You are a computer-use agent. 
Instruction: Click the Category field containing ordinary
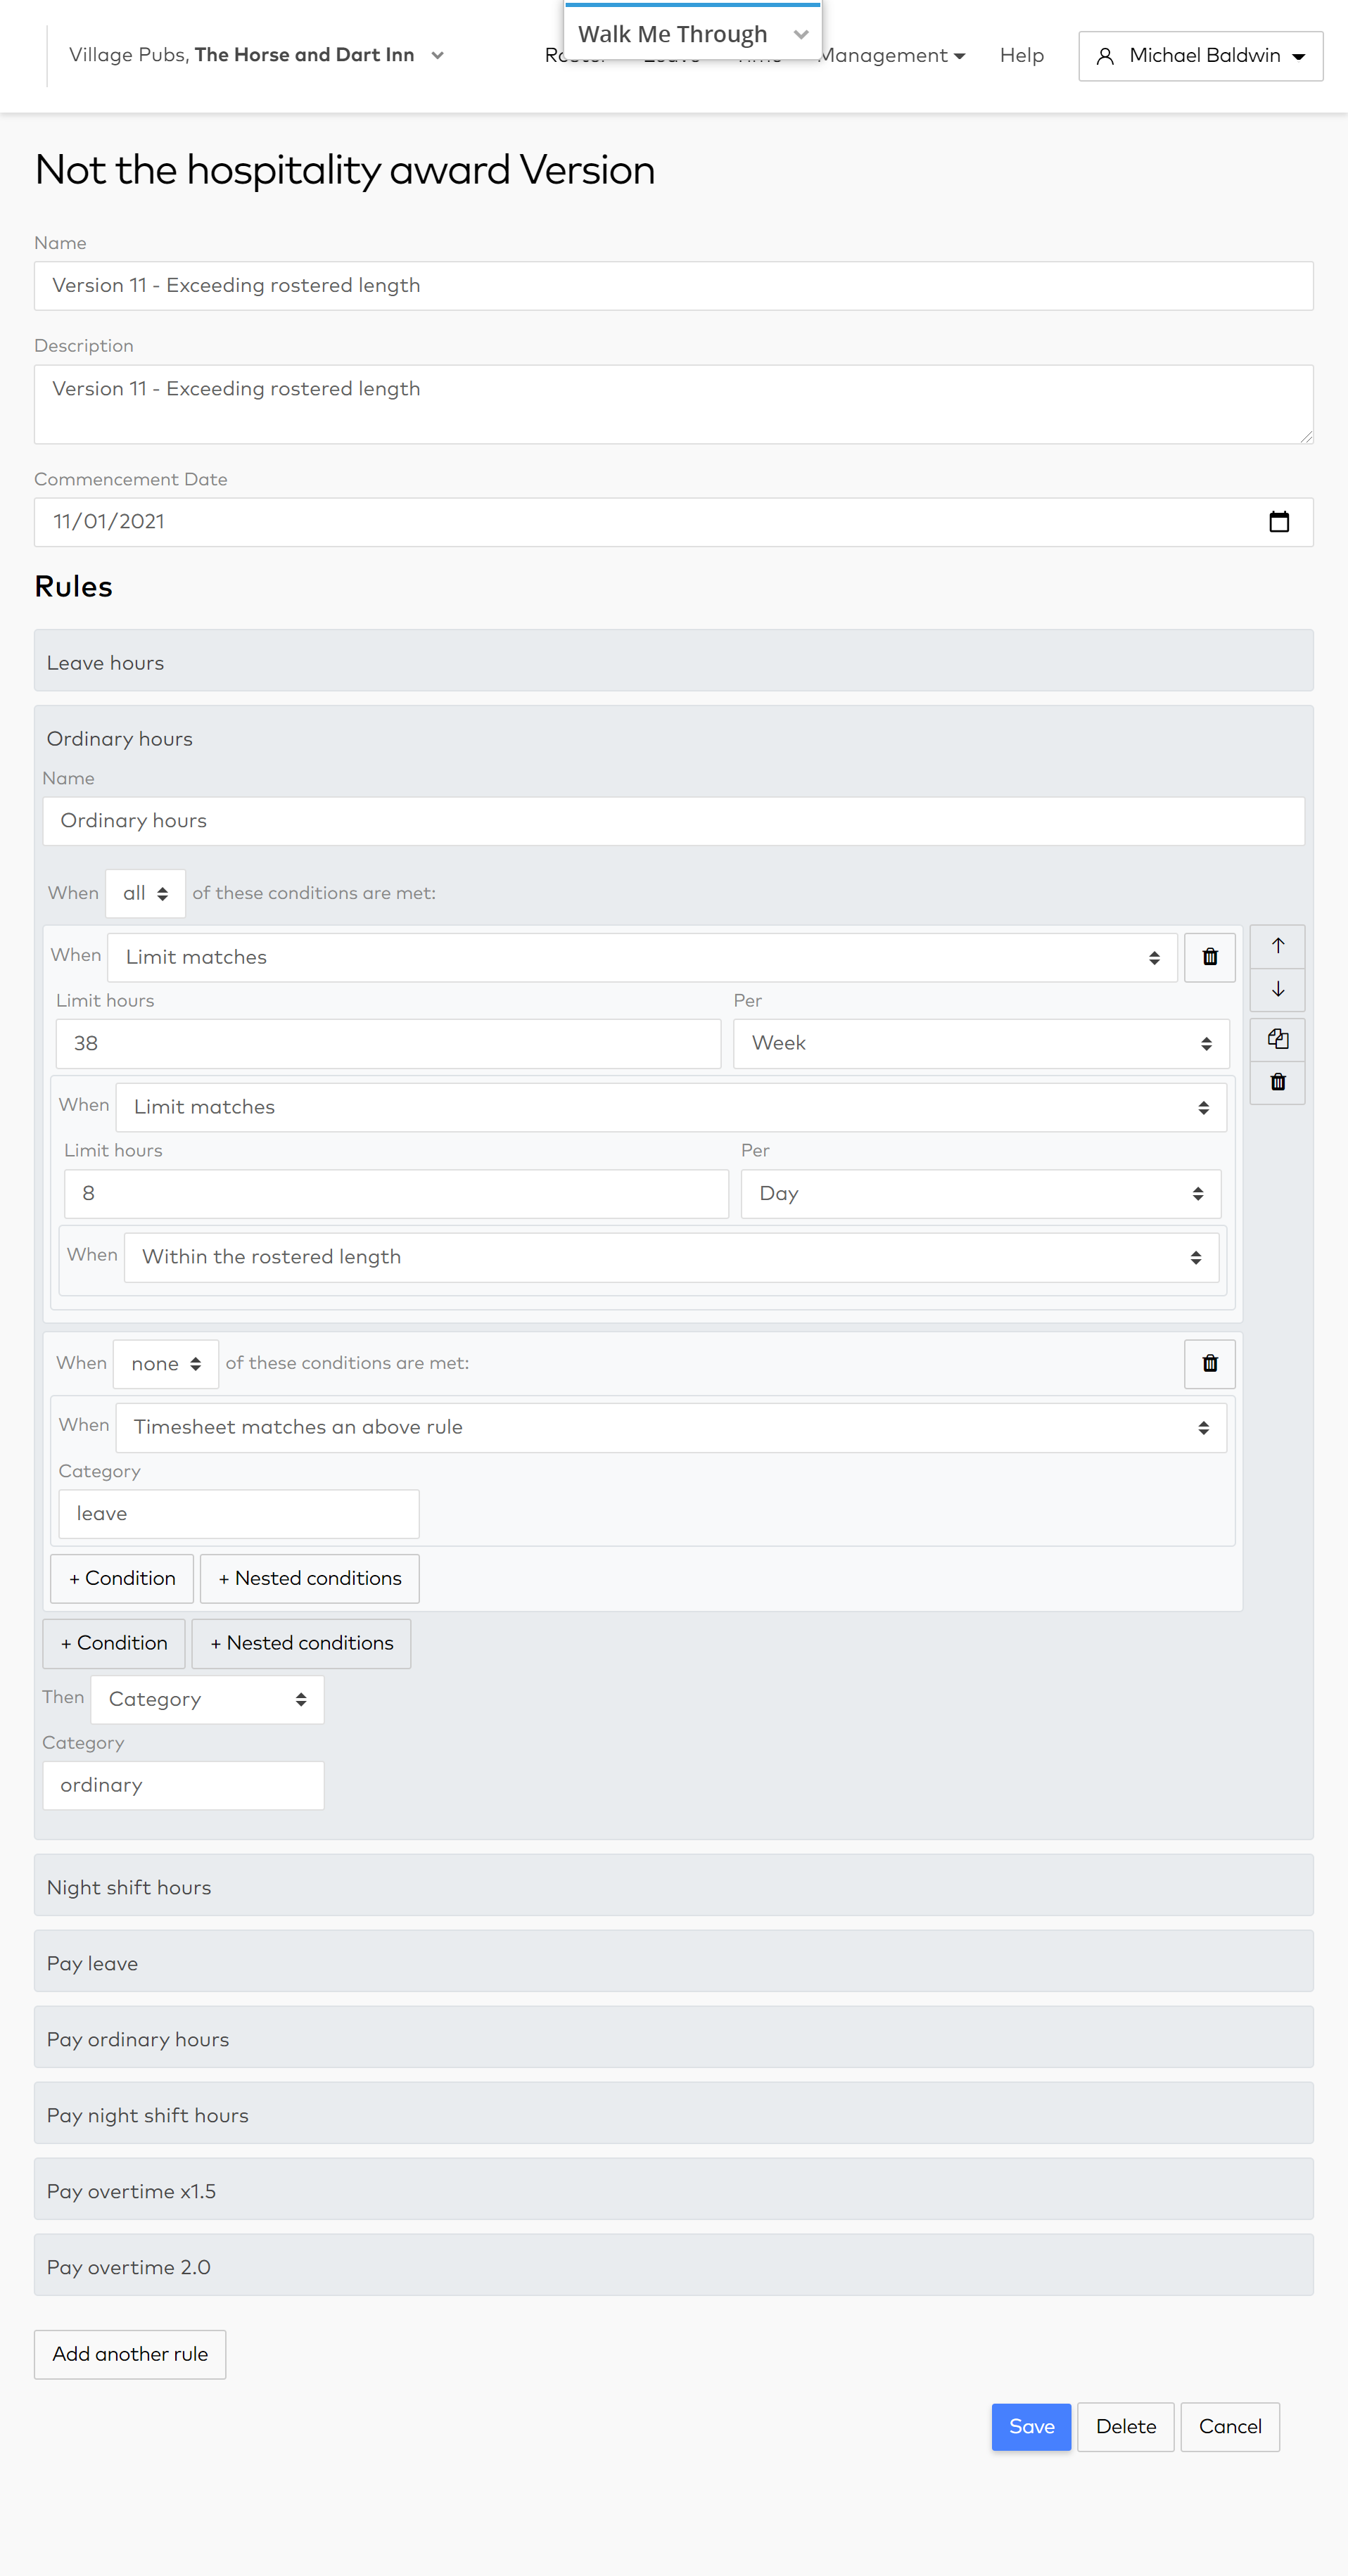pos(183,1786)
